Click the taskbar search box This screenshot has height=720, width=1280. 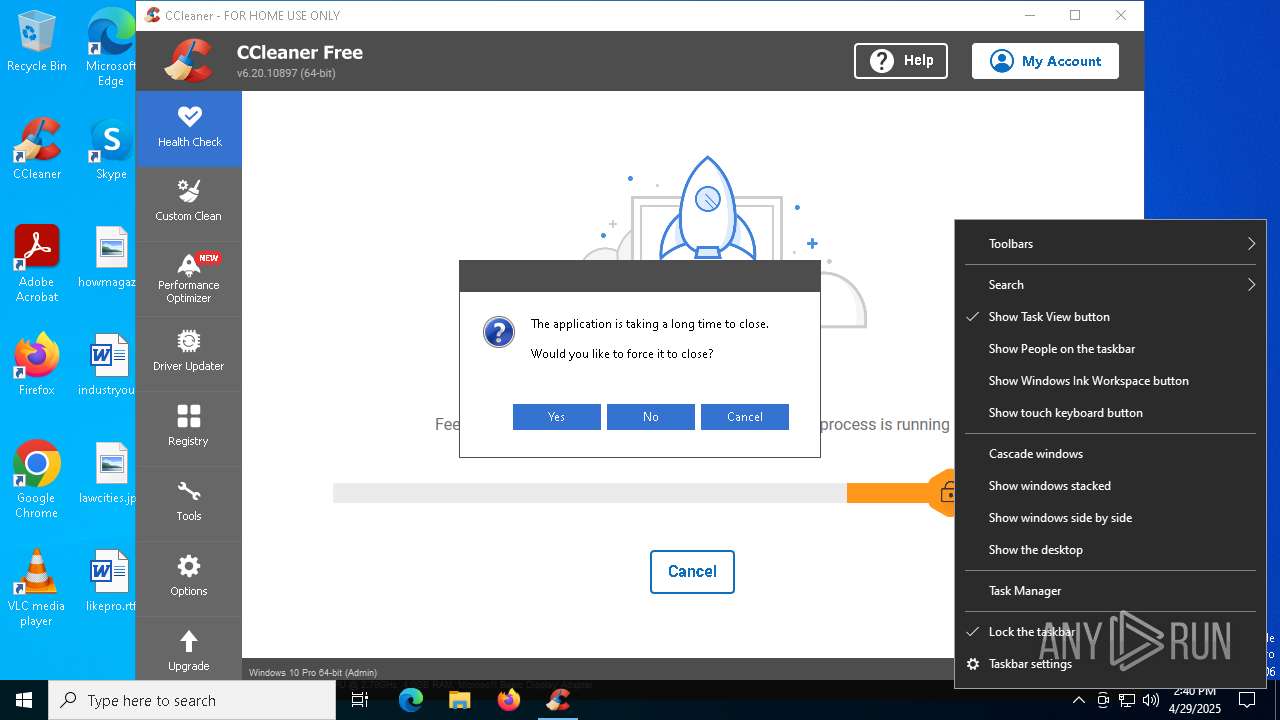tap(192, 700)
